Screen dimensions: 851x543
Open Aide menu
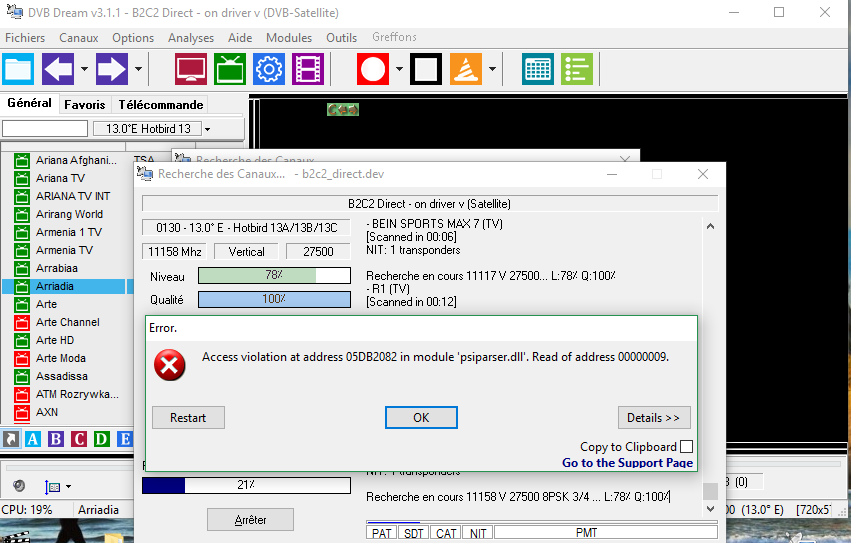[x=240, y=37]
